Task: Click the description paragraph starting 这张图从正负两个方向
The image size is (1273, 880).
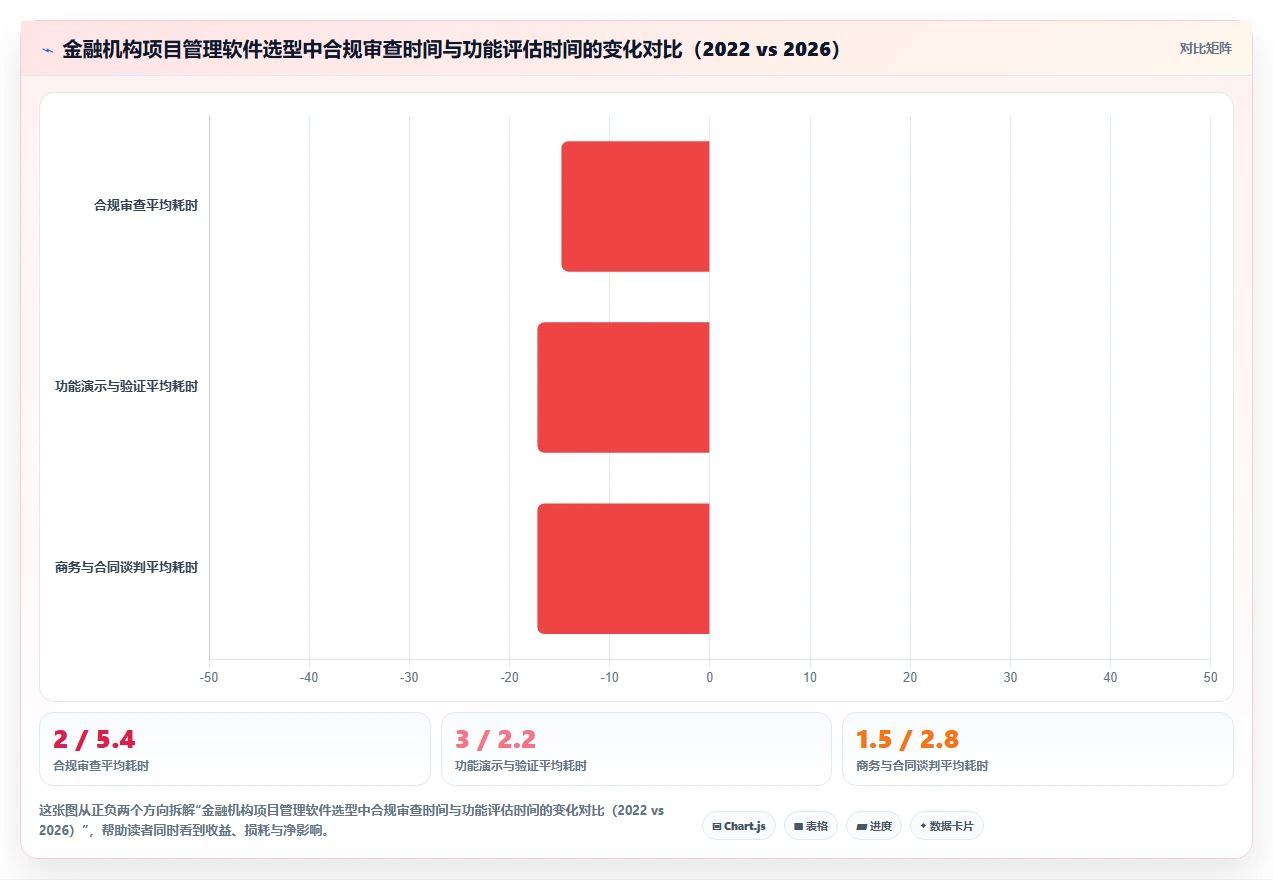Action: tap(352, 820)
